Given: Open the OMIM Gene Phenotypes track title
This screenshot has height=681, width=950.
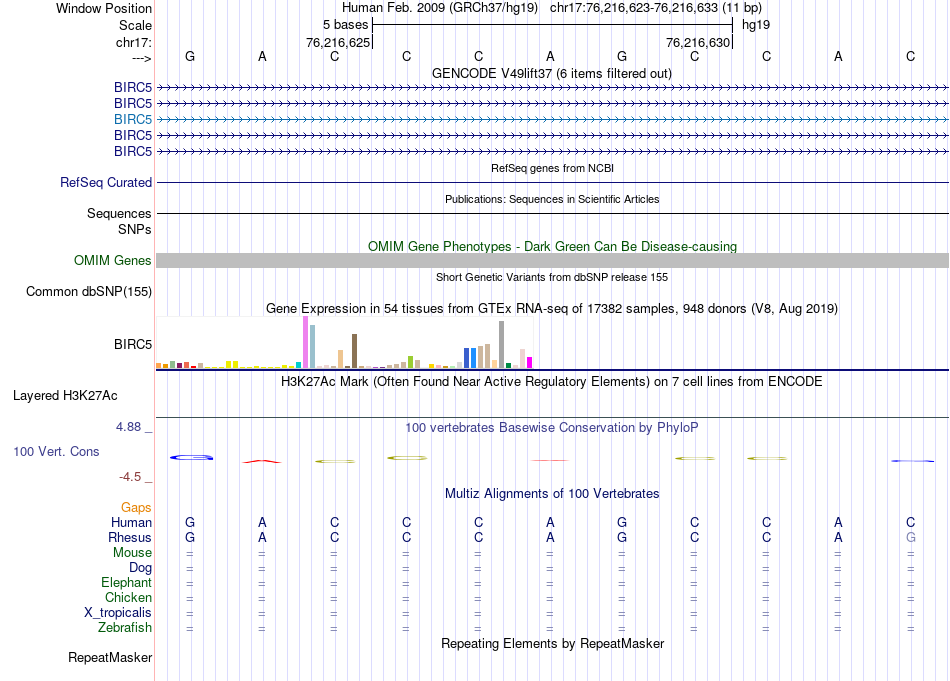Looking at the screenshot, I should [x=552, y=247].
